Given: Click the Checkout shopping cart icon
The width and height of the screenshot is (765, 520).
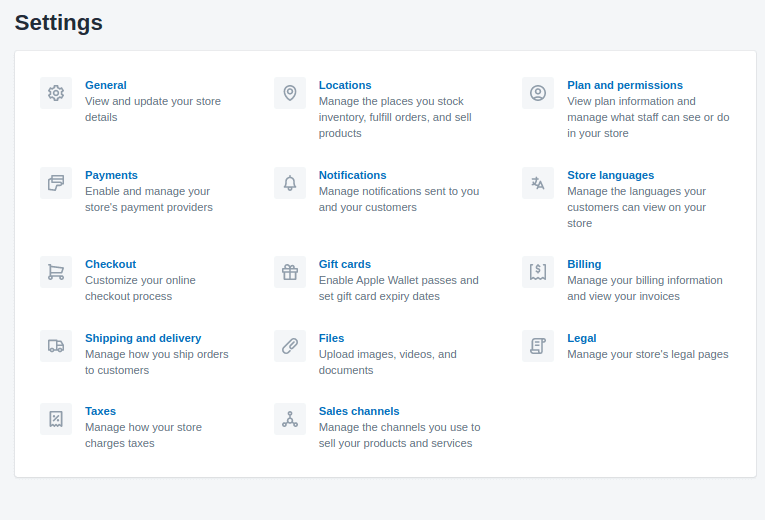Looking at the screenshot, I should tap(56, 272).
